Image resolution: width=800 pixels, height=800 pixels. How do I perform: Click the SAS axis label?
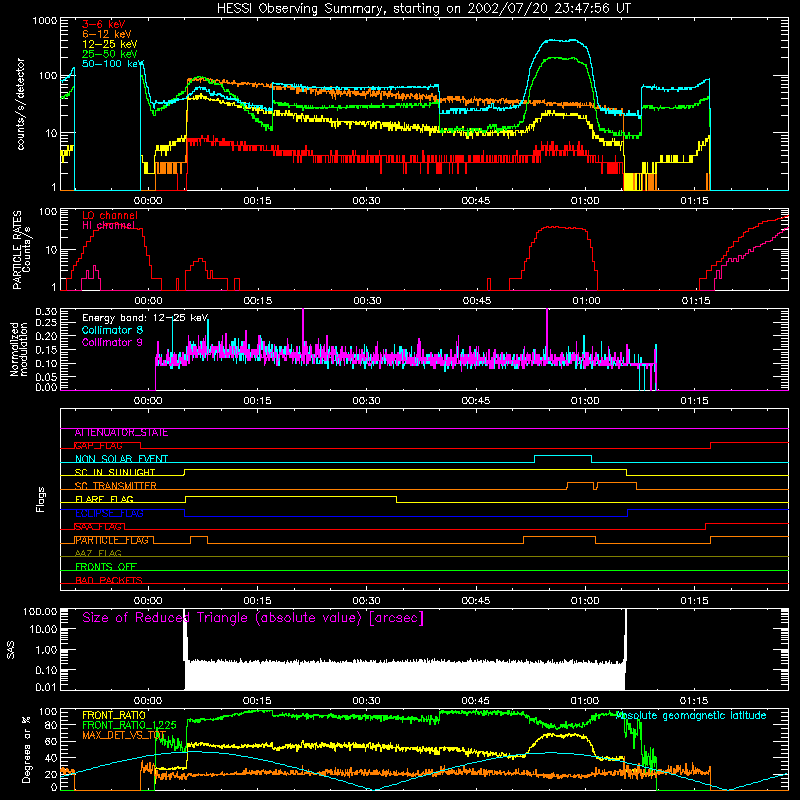(10, 650)
